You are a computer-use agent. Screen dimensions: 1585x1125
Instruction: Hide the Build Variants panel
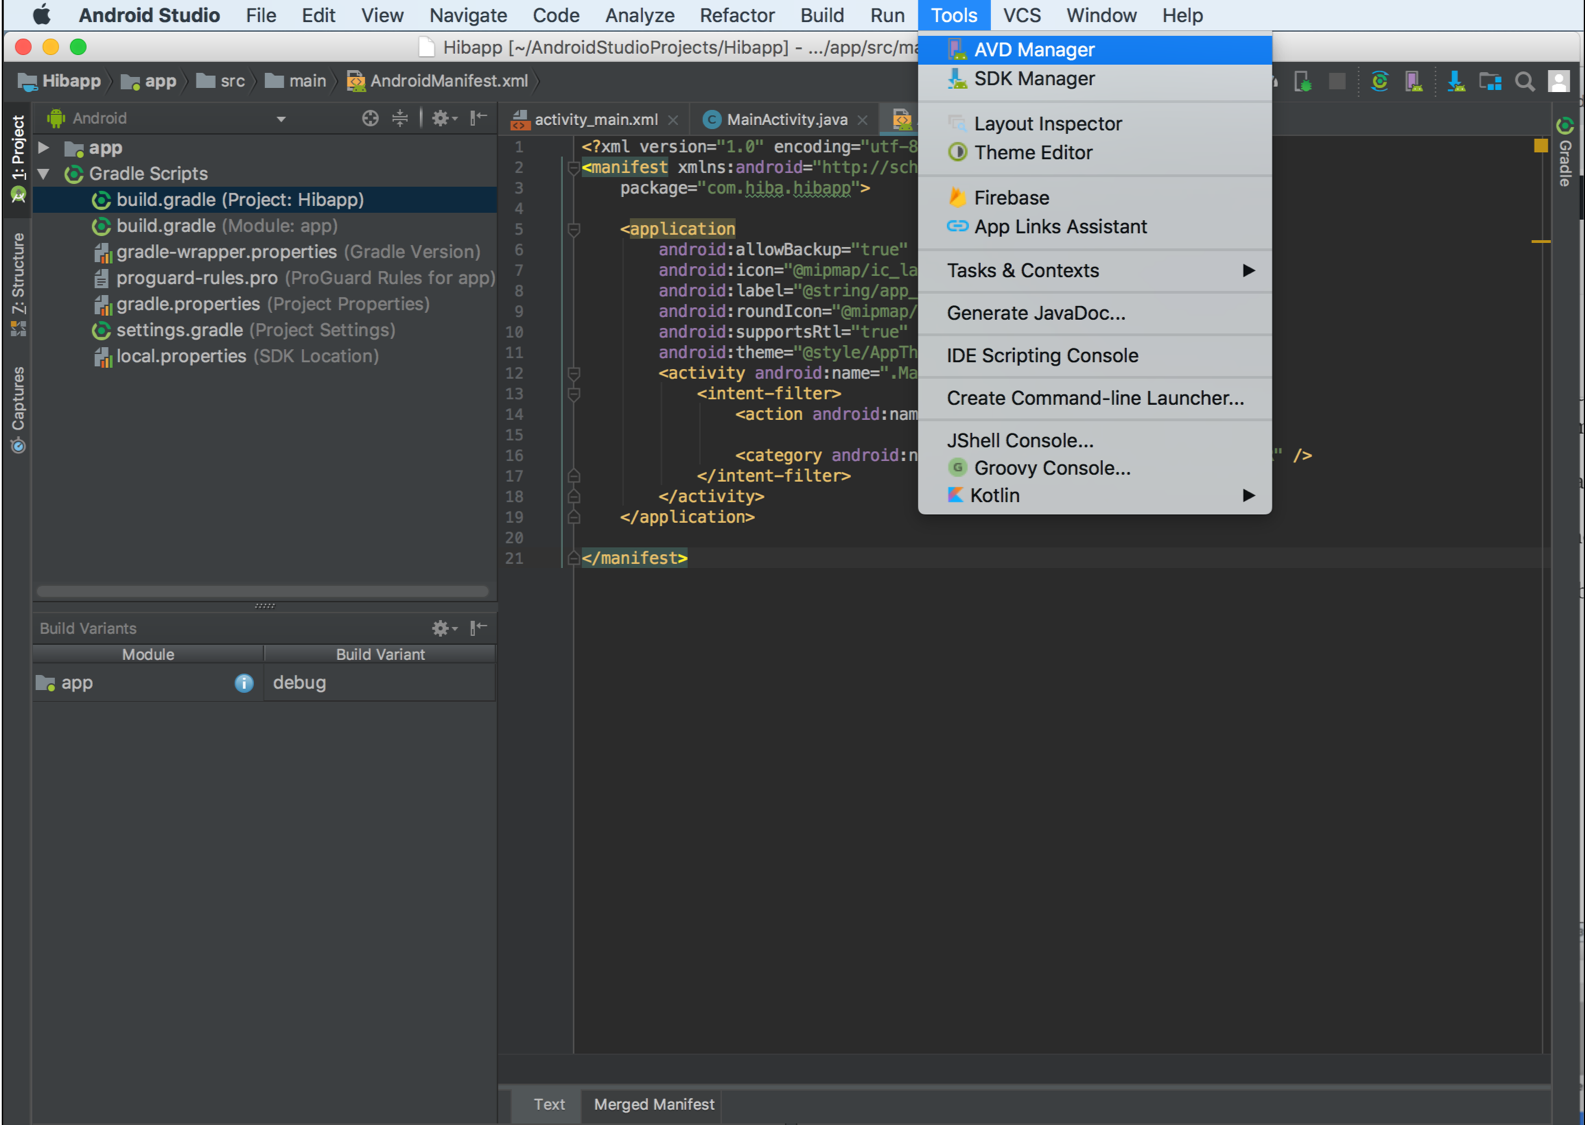click(x=479, y=628)
